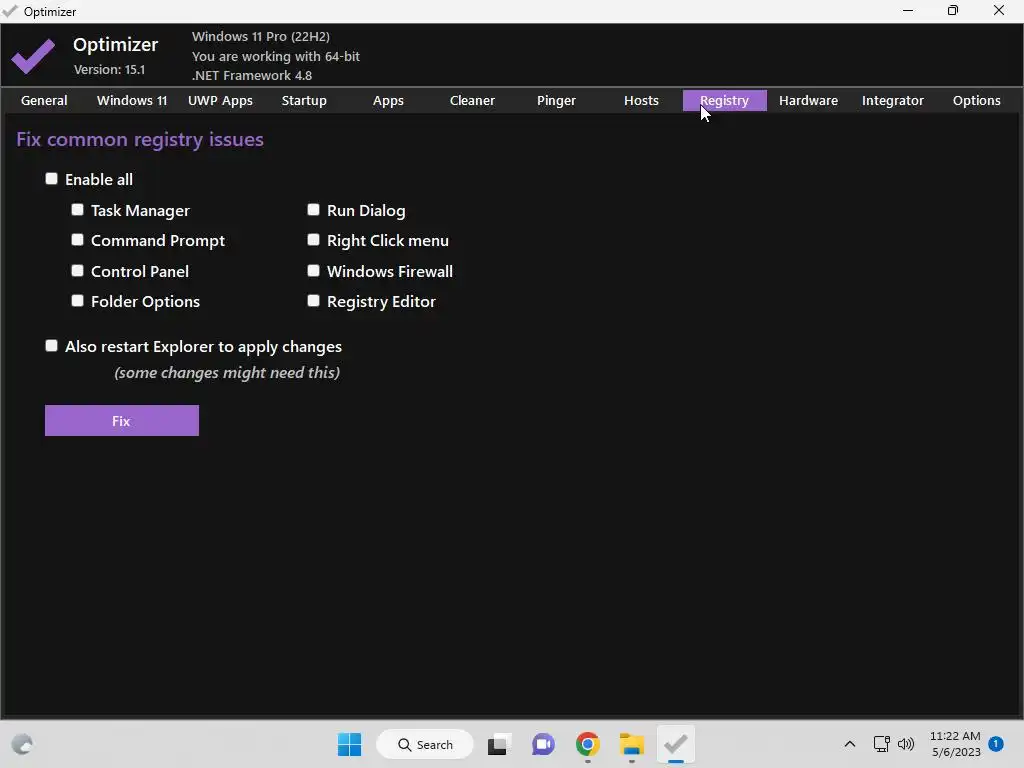The width and height of the screenshot is (1024, 768).
Task: Go to the Options tab
Action: (x=976, y=101)
